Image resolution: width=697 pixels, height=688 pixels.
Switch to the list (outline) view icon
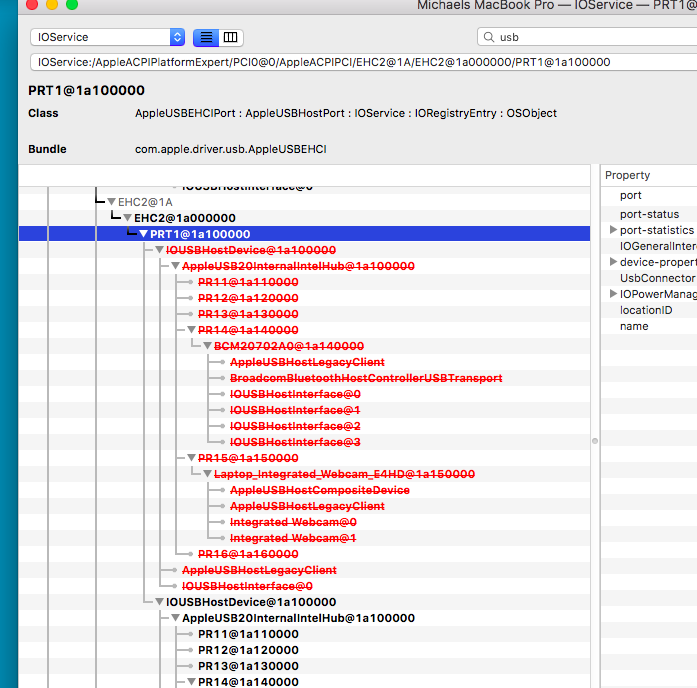click(206, 37)
